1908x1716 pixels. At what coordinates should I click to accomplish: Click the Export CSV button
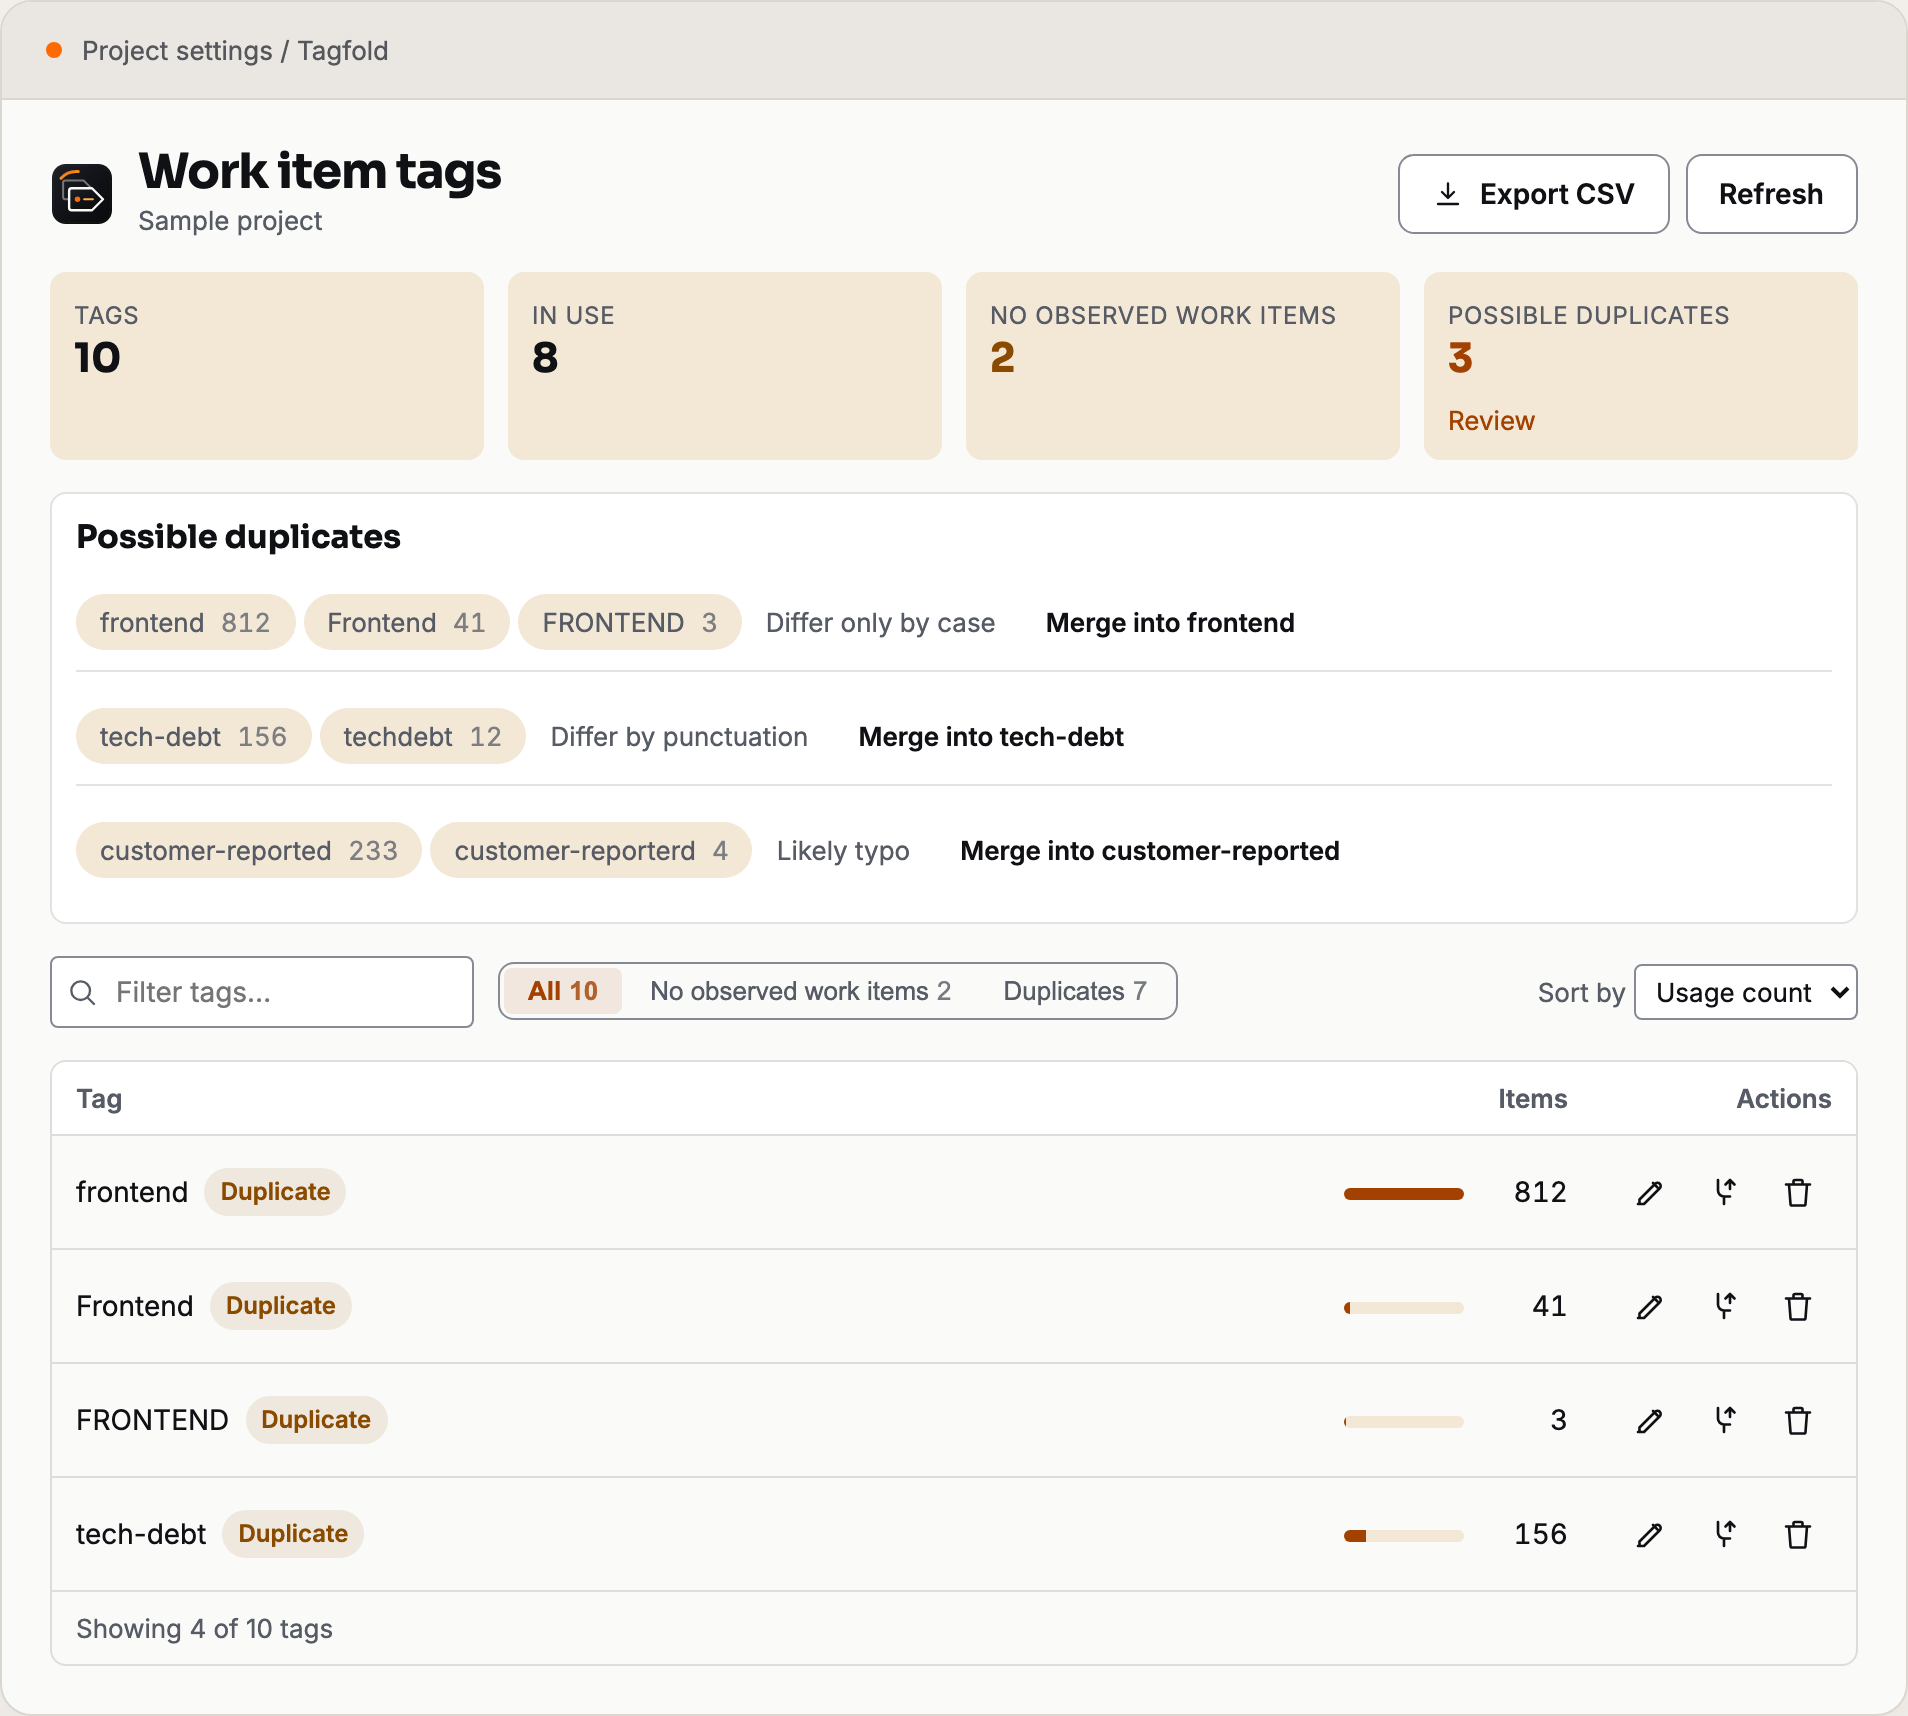tap(1534, 194)
